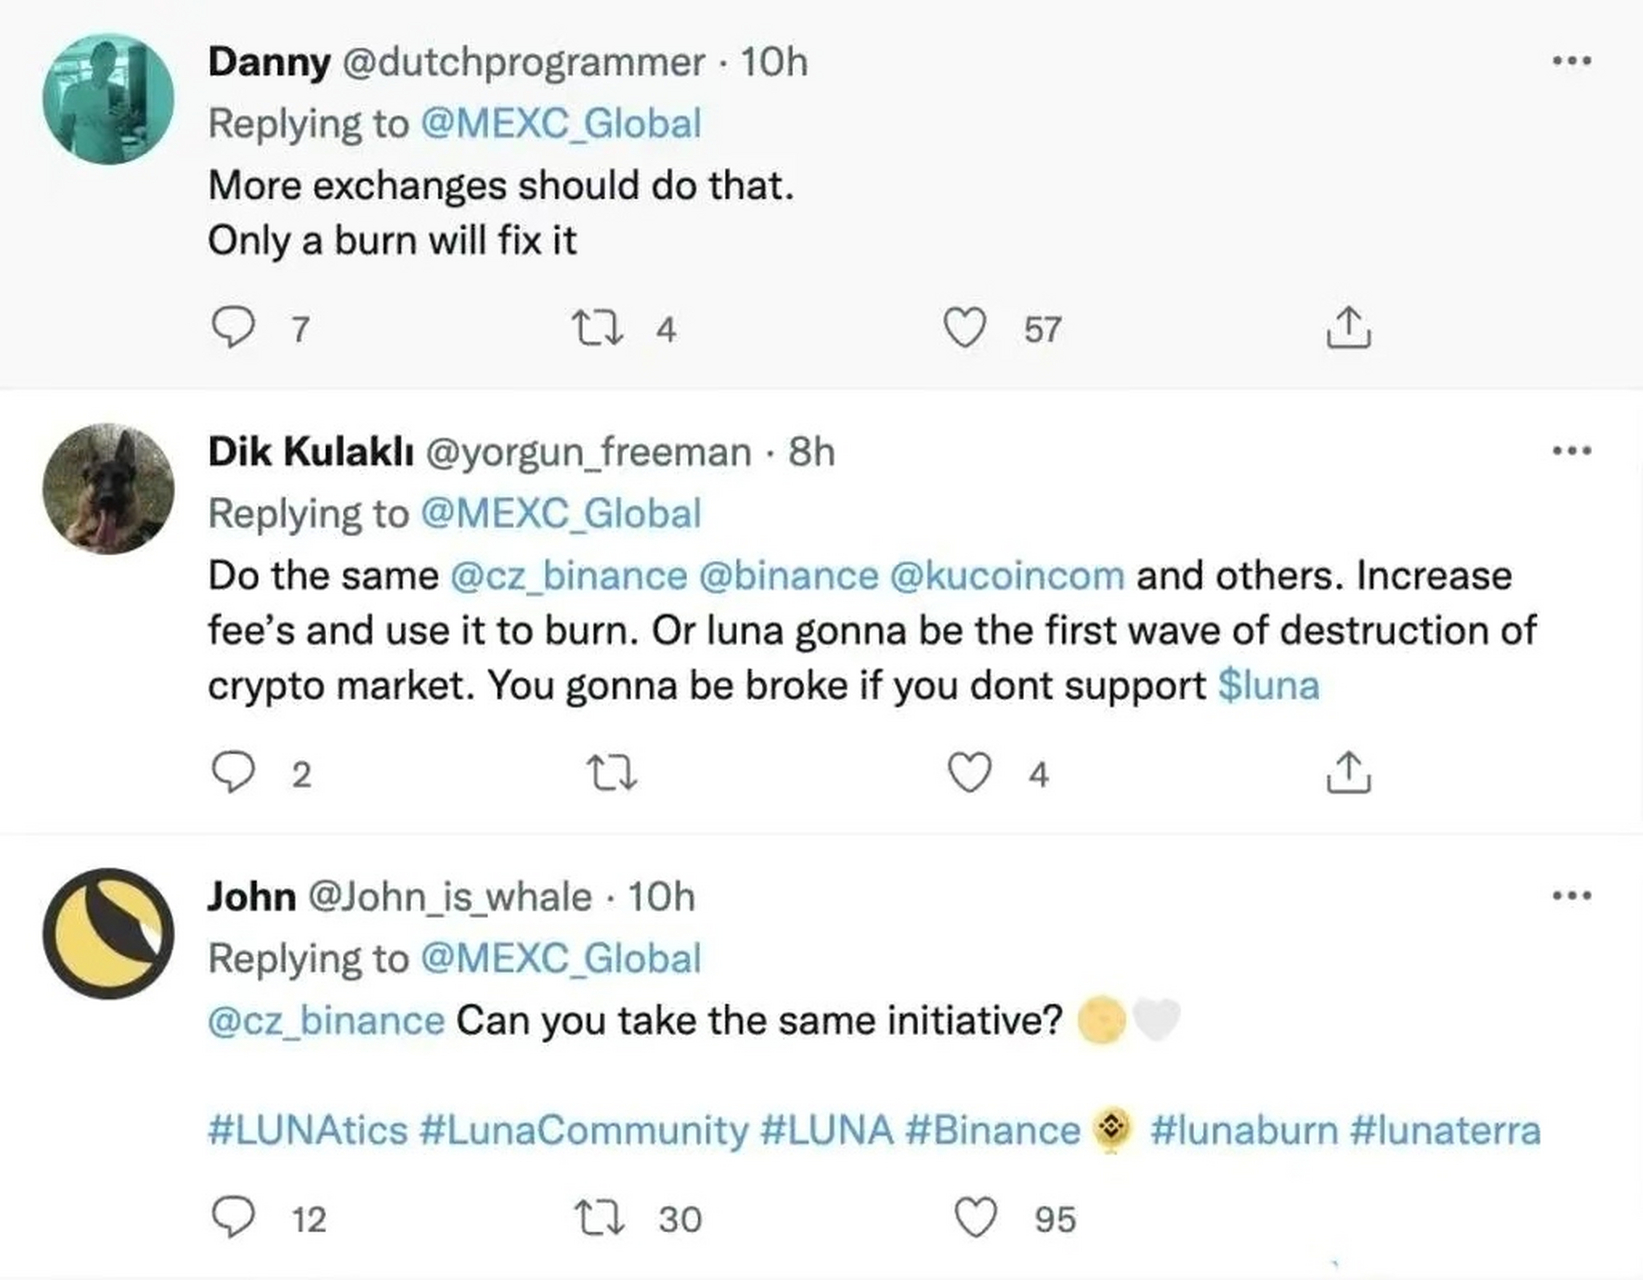Retweet Dik Kulaklı's tweet

(x=612, y=772)
